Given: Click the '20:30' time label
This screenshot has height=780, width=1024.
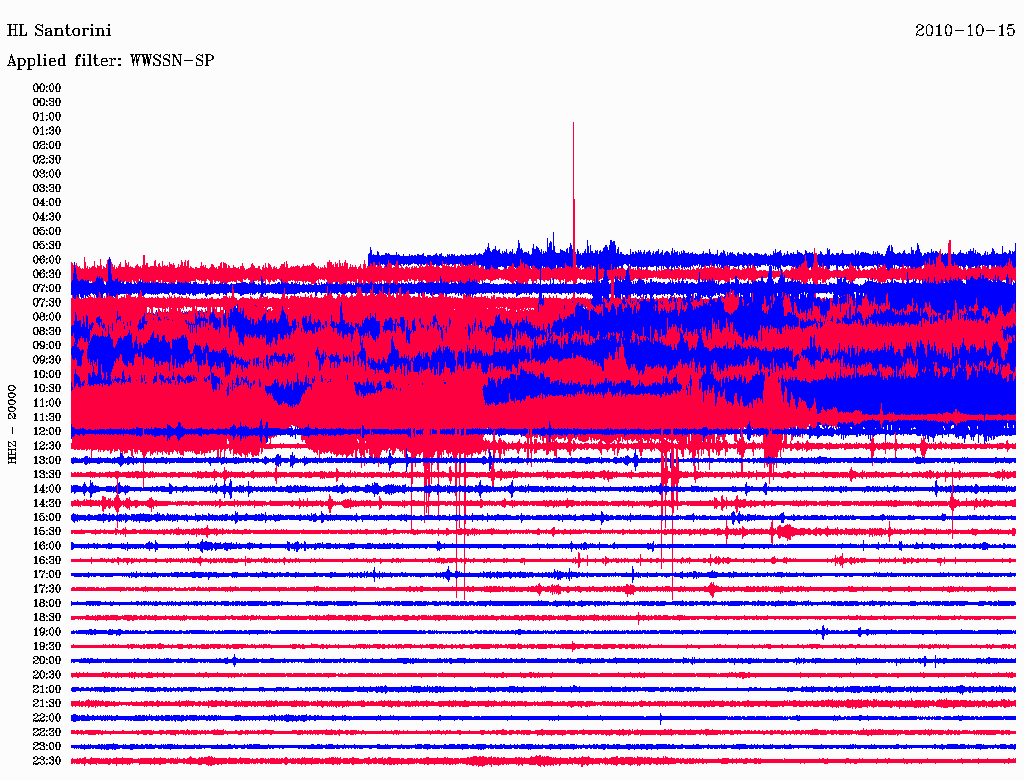Looking at the screenshot, I should tap(47, 675).
